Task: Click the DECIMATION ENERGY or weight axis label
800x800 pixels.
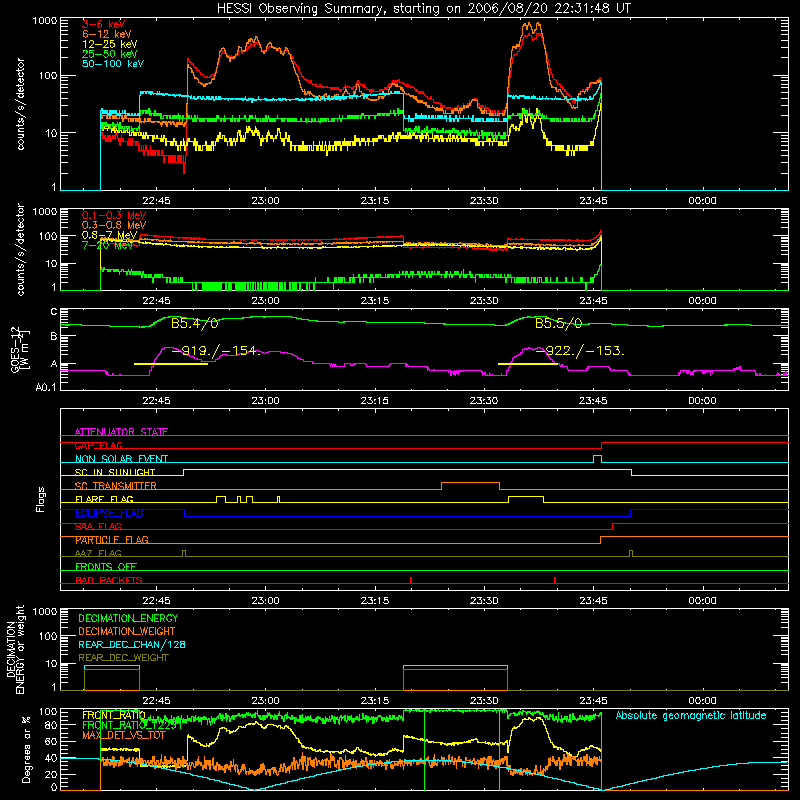Action: point(16,649)
